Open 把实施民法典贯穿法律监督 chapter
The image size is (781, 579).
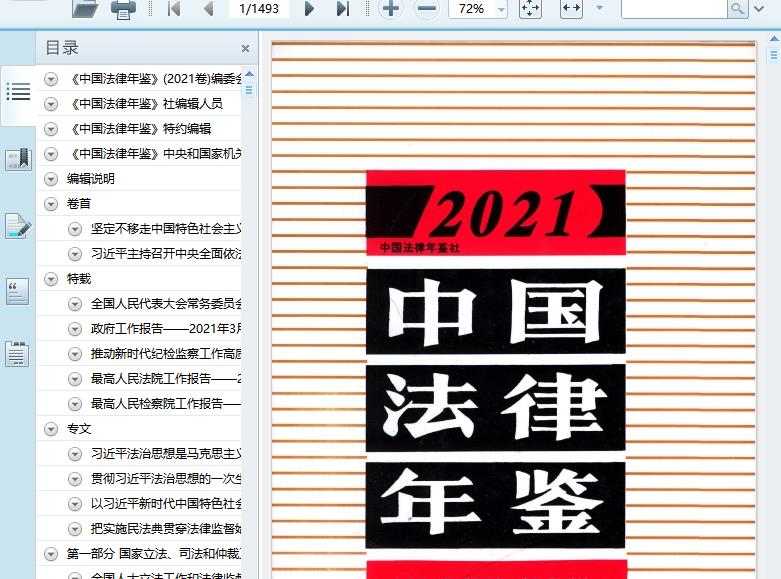(166, 529)
